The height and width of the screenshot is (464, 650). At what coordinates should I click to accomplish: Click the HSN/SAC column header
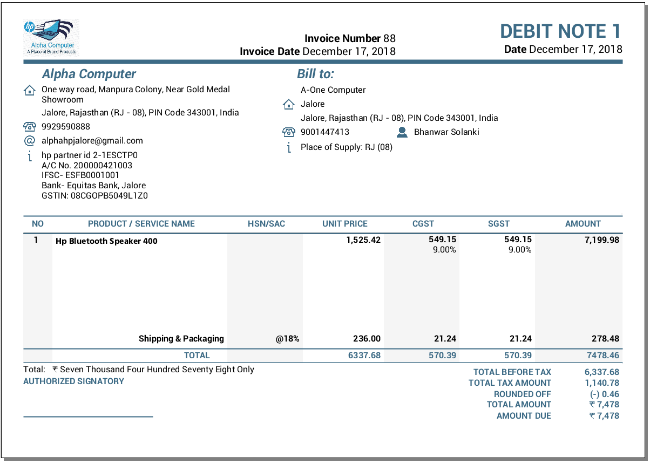(x=267, y=224)
